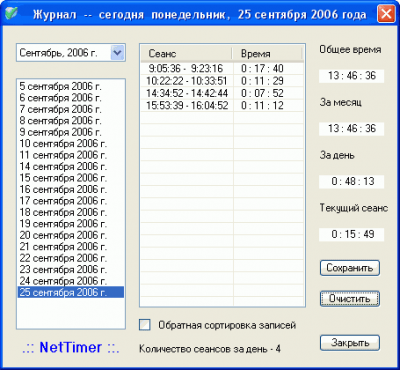Image resolution: width=400 pixels, height=370 pixels.
Task: Sort by the Время column header
Action: (267, 54)
